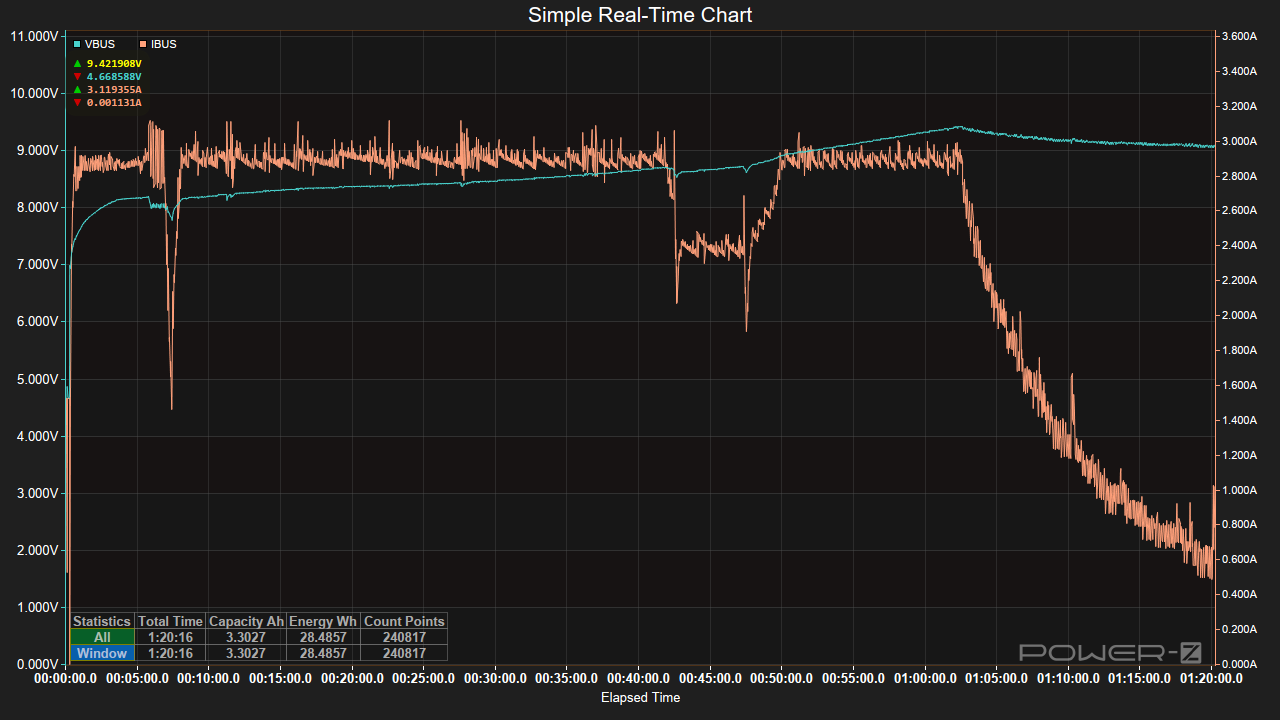This screenshot has width=1280, height=720.
Task: Click the red min-voltage down arrow marker
Action: 77,76
